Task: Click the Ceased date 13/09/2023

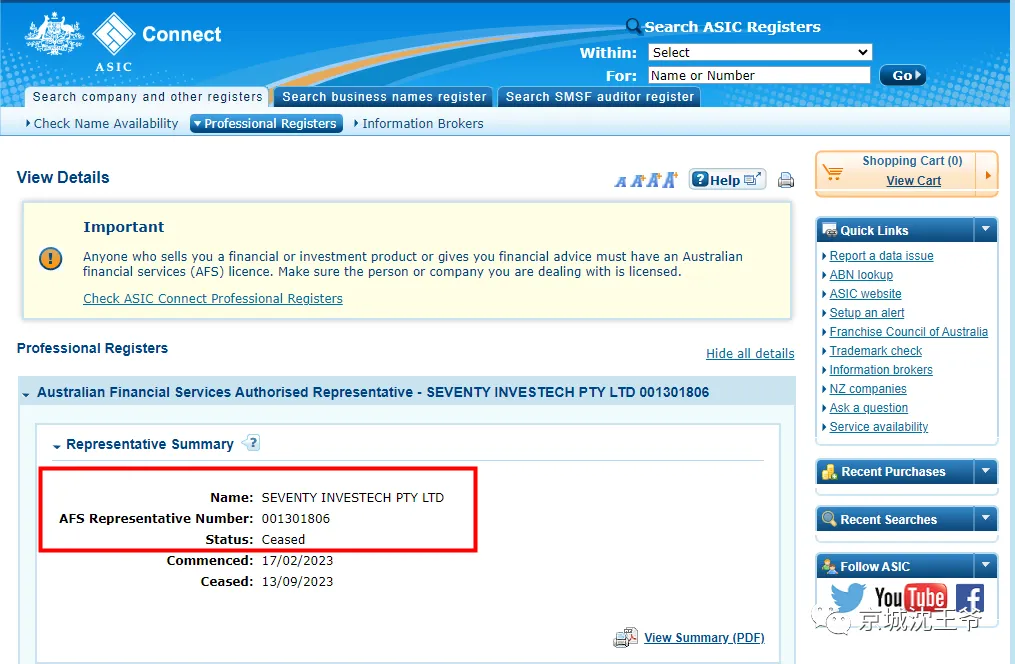Action: point(297,581)
